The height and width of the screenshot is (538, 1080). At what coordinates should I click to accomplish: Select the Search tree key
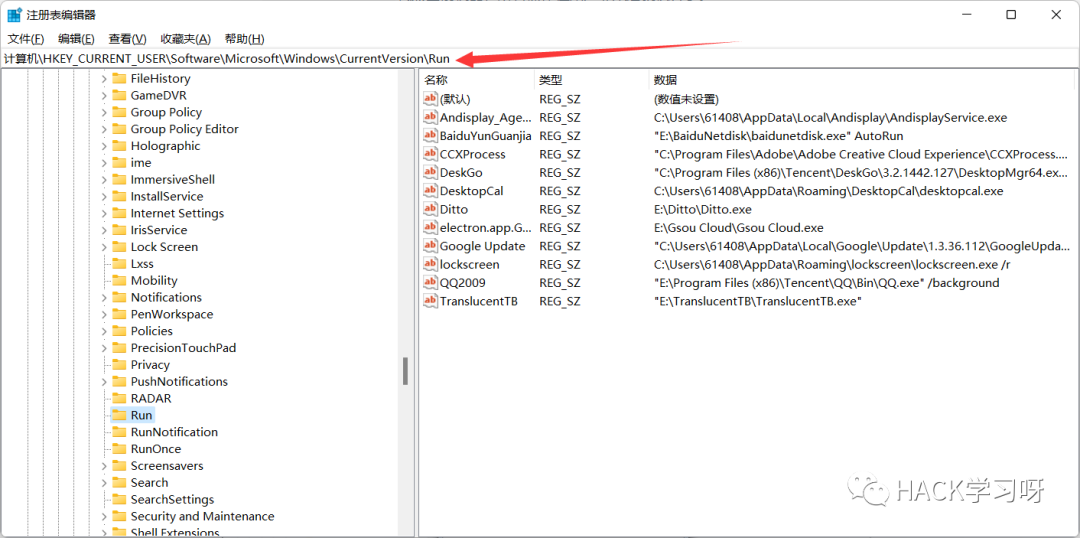pyautogui.click(x=149, y=483)
